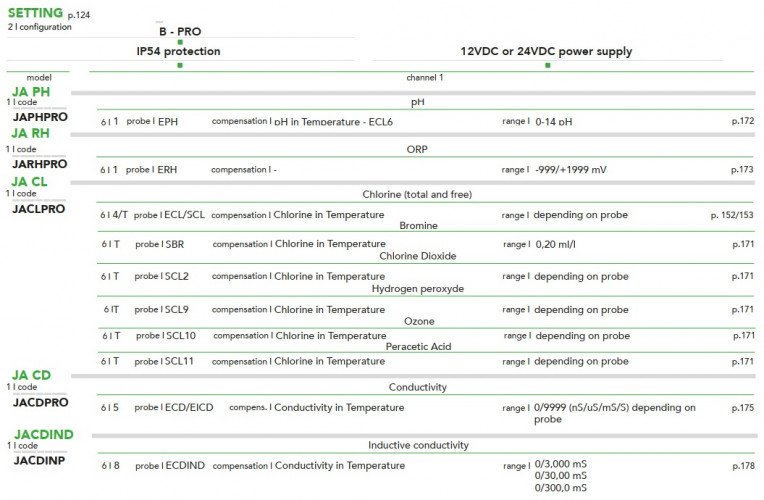
Task: Open page reference p.173 in the ORP row
Action: pos(742,170)
